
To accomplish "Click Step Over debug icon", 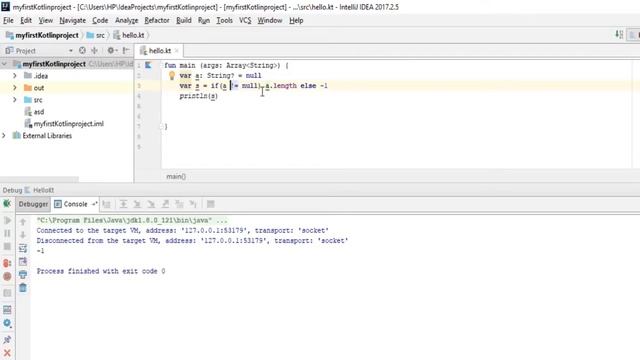I will tap(123, 204).
